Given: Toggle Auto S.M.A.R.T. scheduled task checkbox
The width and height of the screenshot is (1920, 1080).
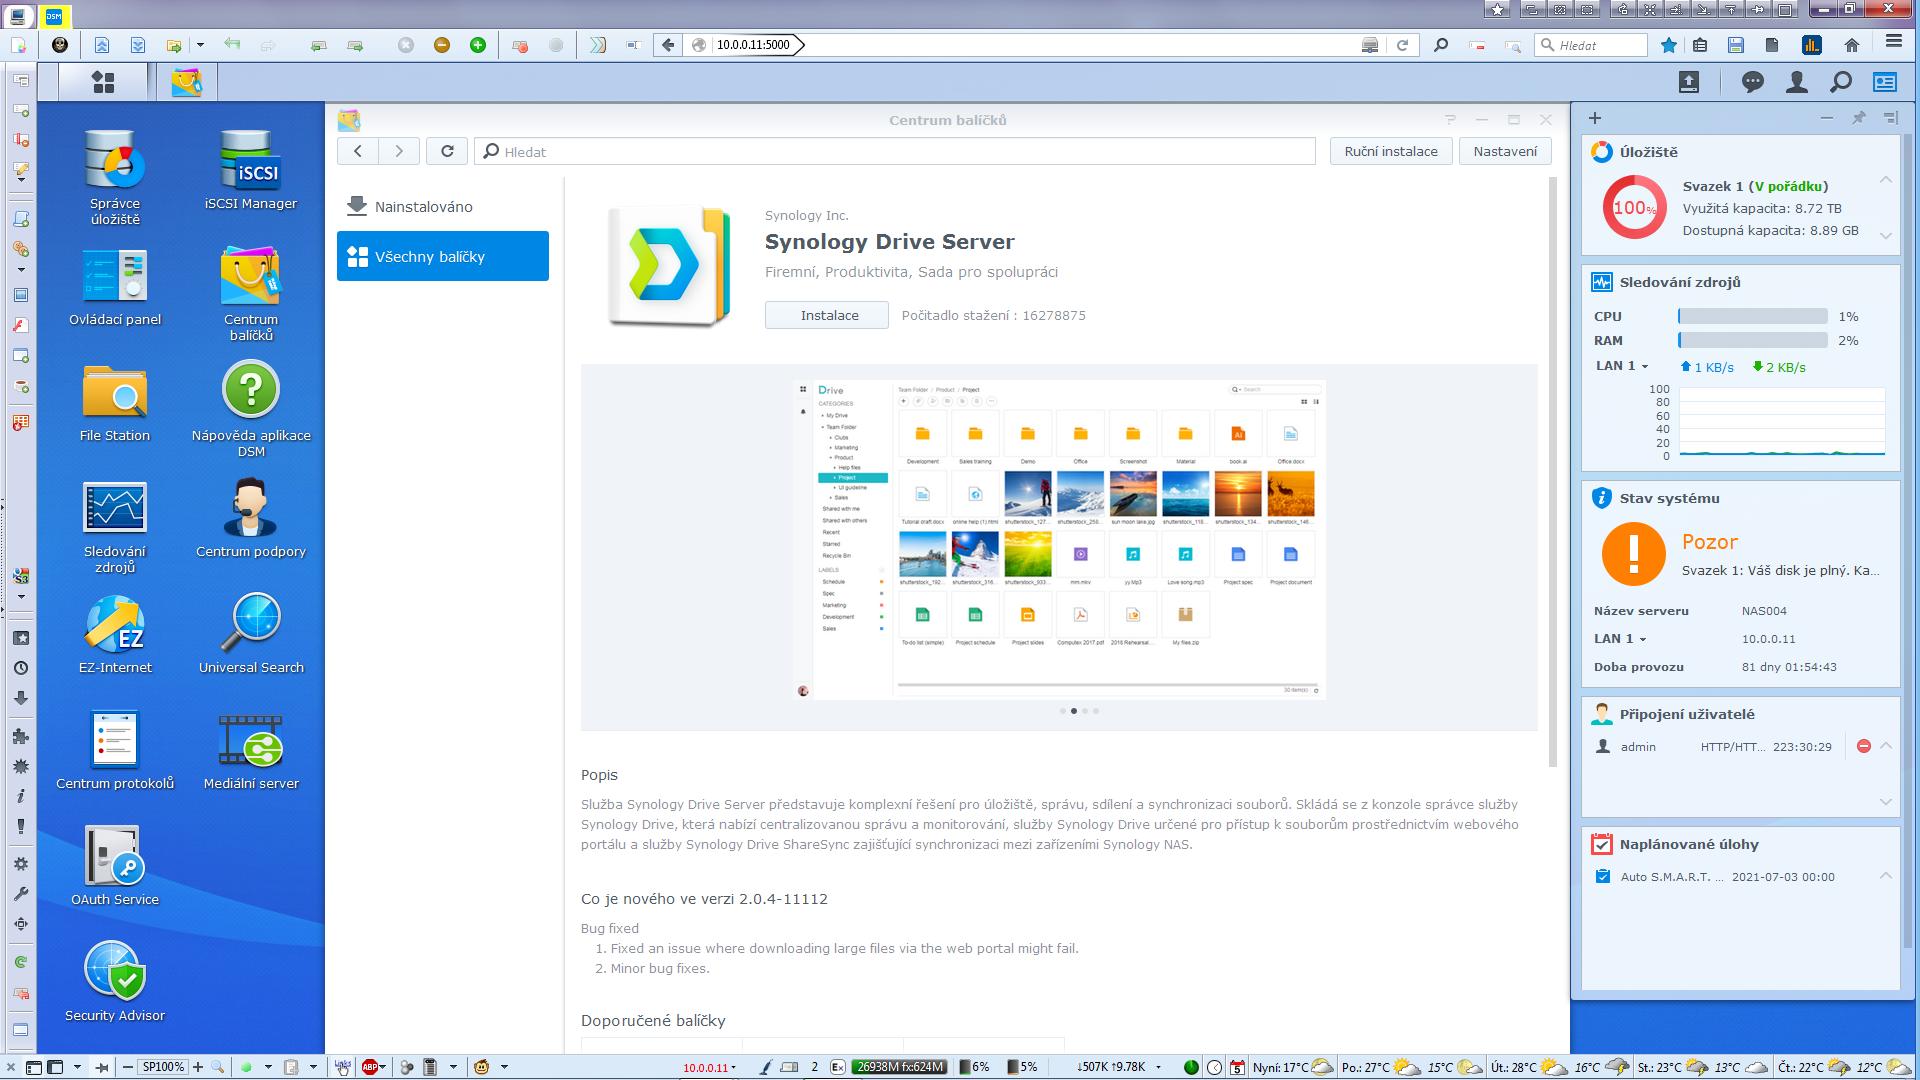Looking at the screenshot, I should [x=1603, y=877].
